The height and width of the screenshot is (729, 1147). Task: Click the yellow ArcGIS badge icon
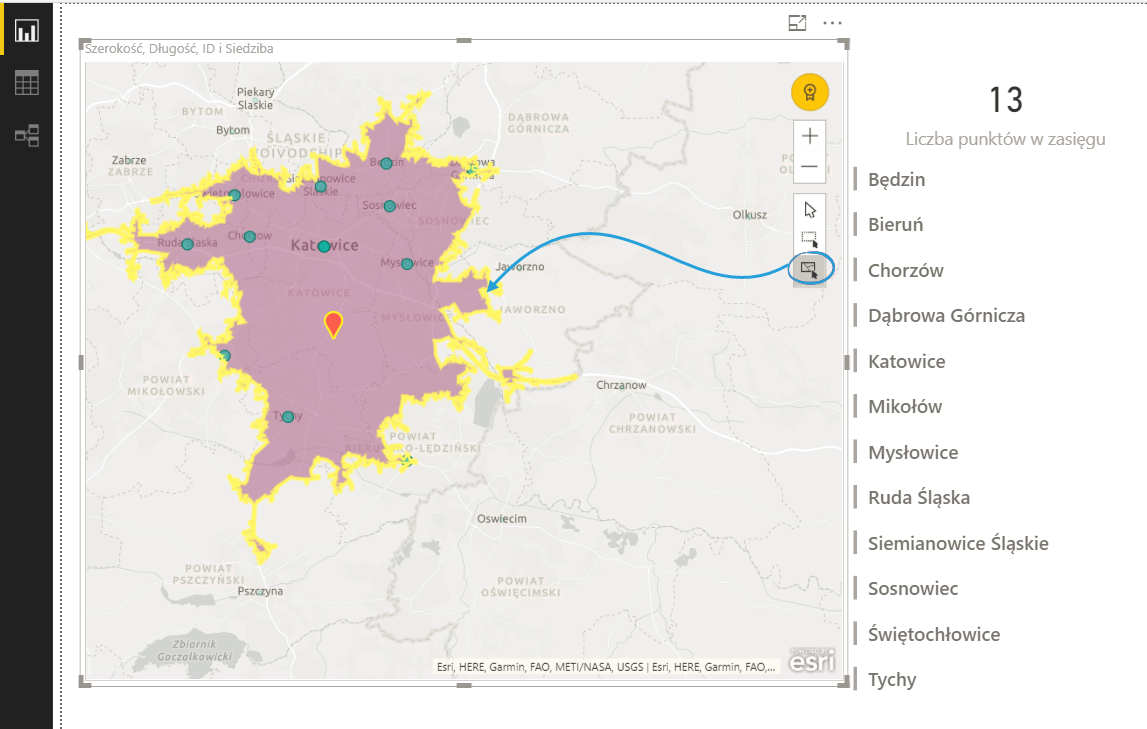point(809,92)
